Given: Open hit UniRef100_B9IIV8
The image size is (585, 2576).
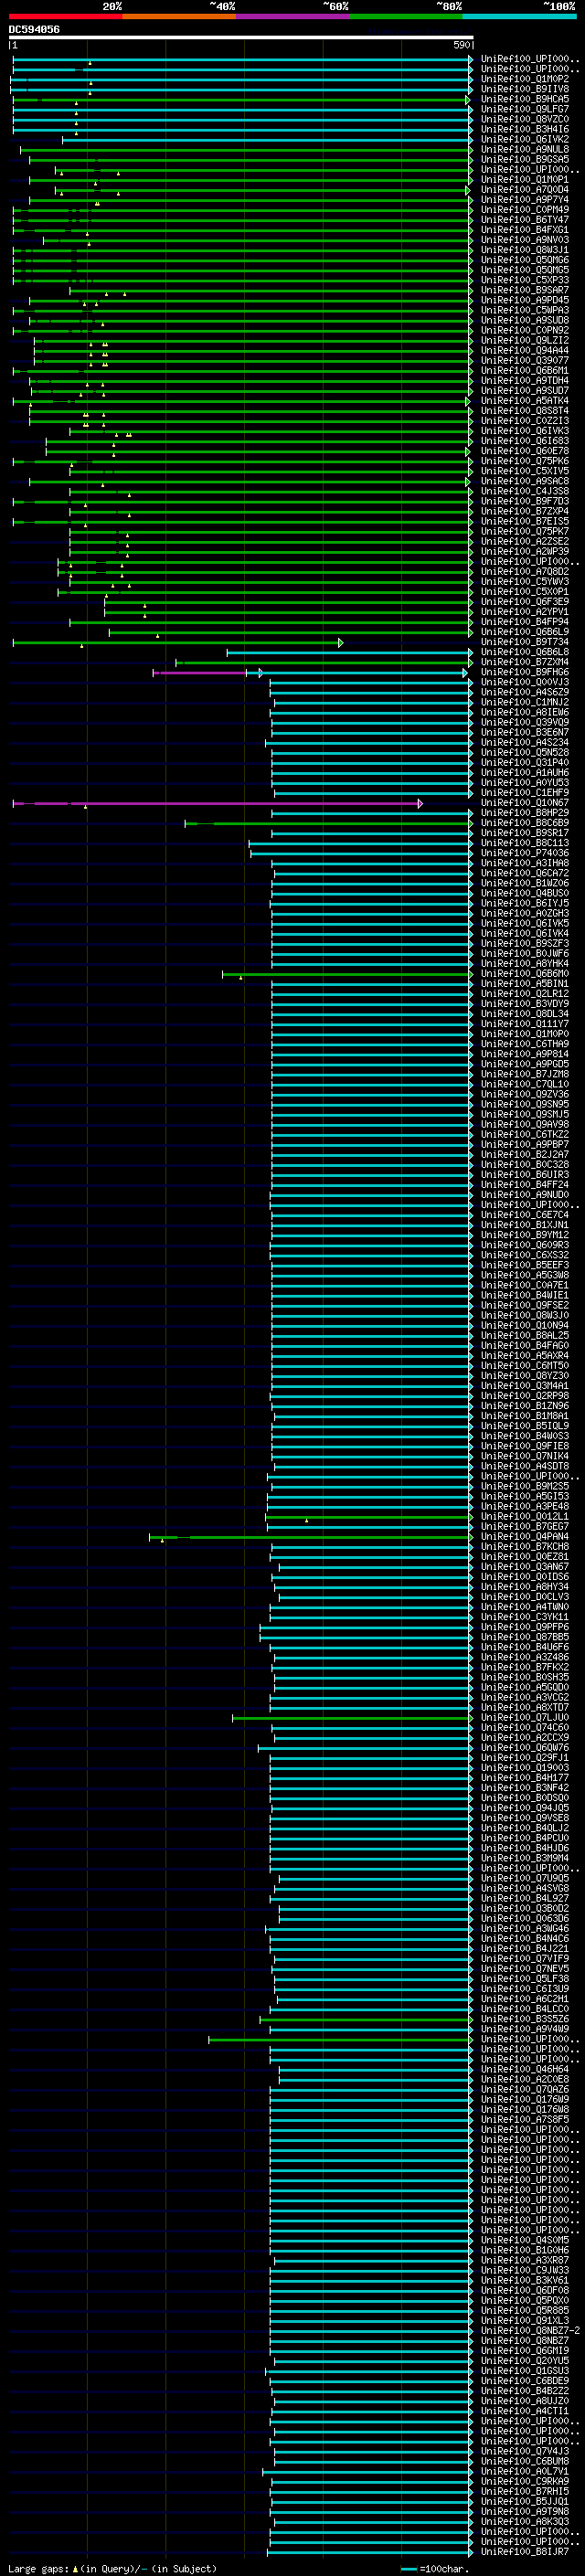Looking at the screenshot, I should 524,89.
